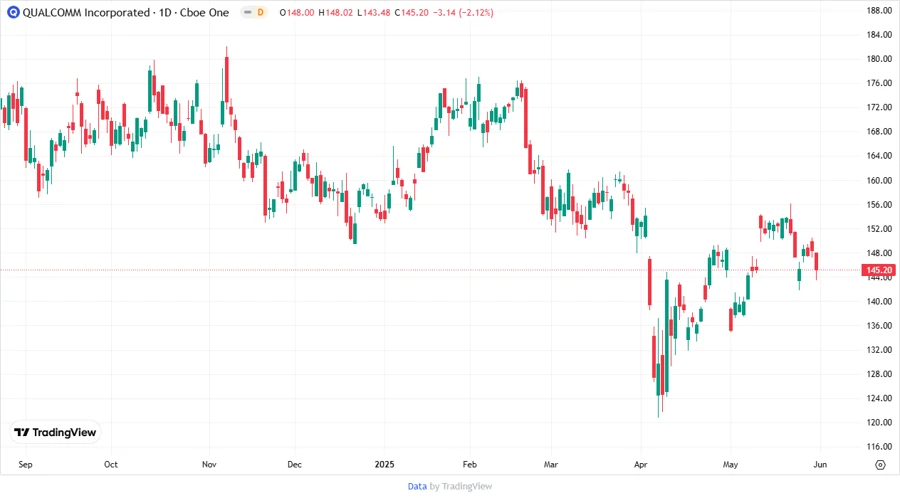Click the Nov label on the time axis
Viewport: 900px width, 498px height.
pyautogui.click(x=209, y=464)
